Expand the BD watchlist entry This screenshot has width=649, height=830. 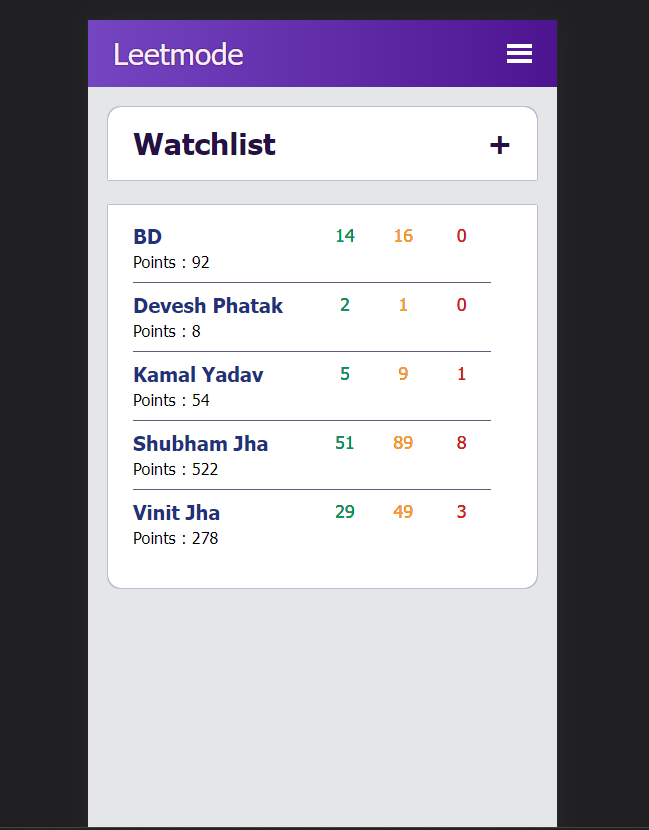click(x=147, y=237)
